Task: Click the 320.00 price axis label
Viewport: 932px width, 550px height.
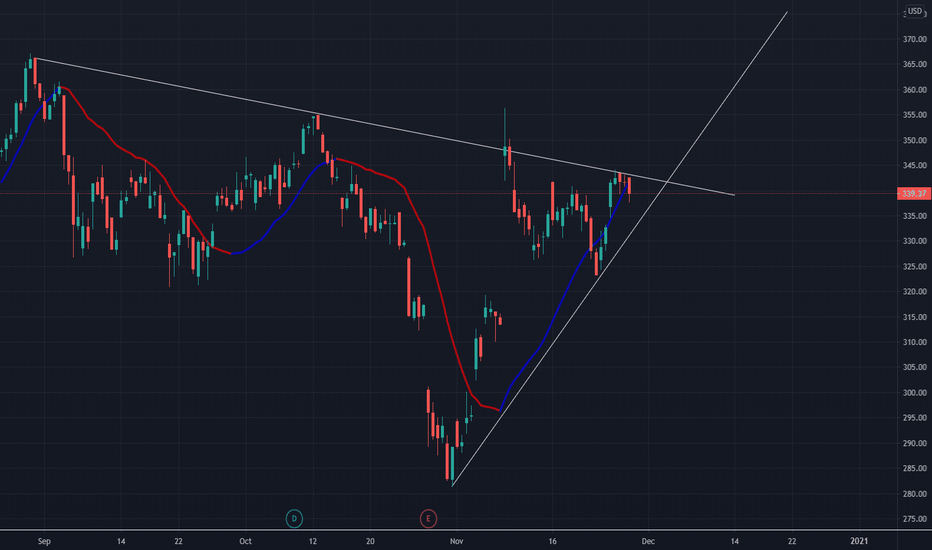Action: point(915,291)
